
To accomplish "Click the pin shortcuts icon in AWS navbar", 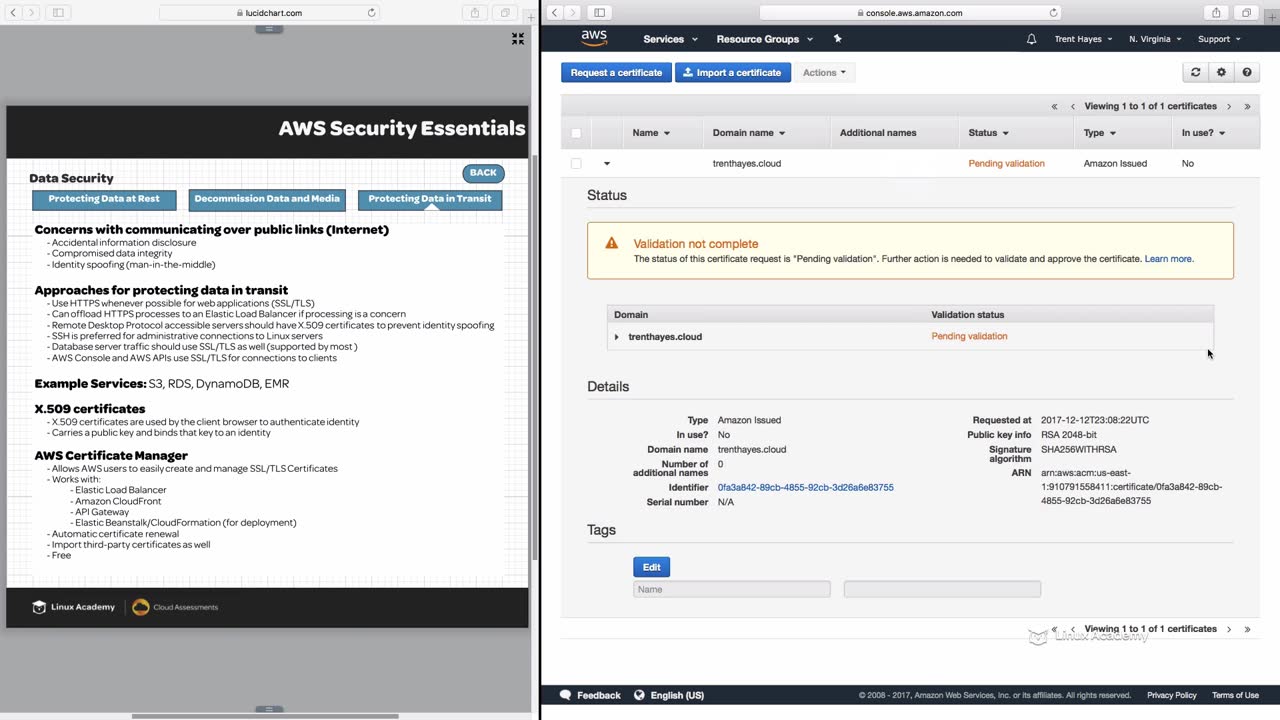I will [838, 39].
